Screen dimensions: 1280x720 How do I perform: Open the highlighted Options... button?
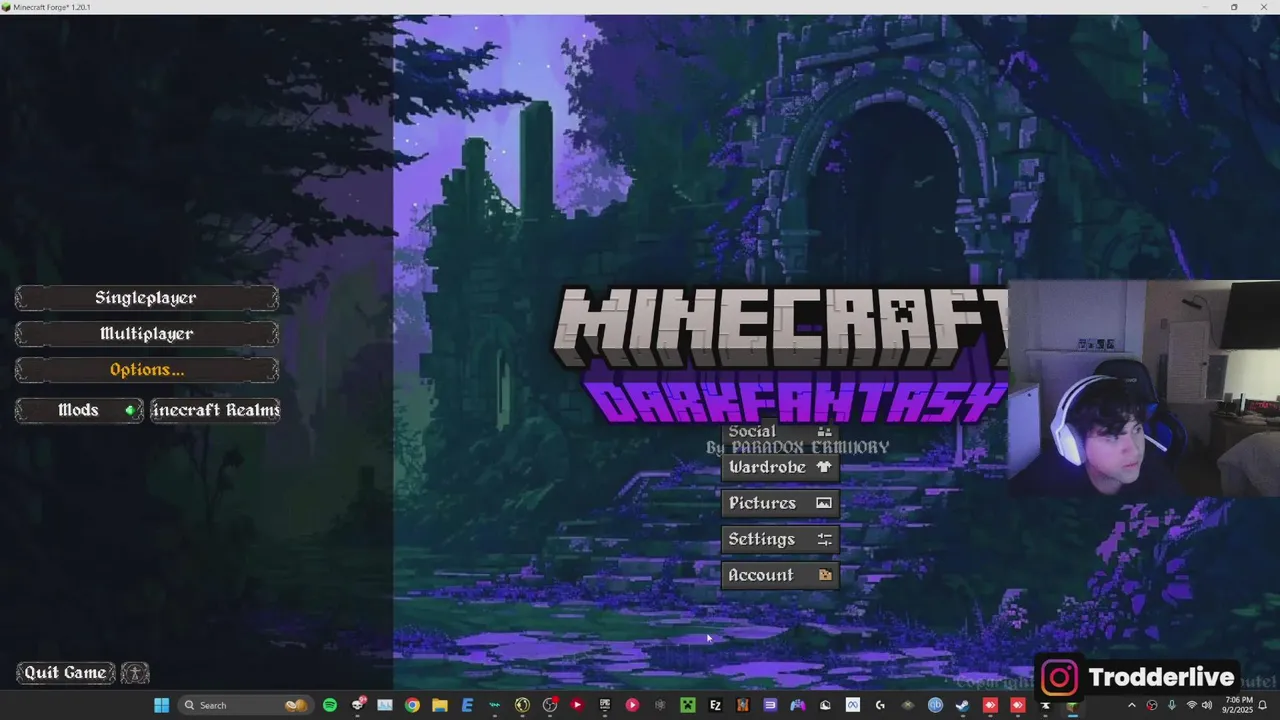[x=147, y=370]
